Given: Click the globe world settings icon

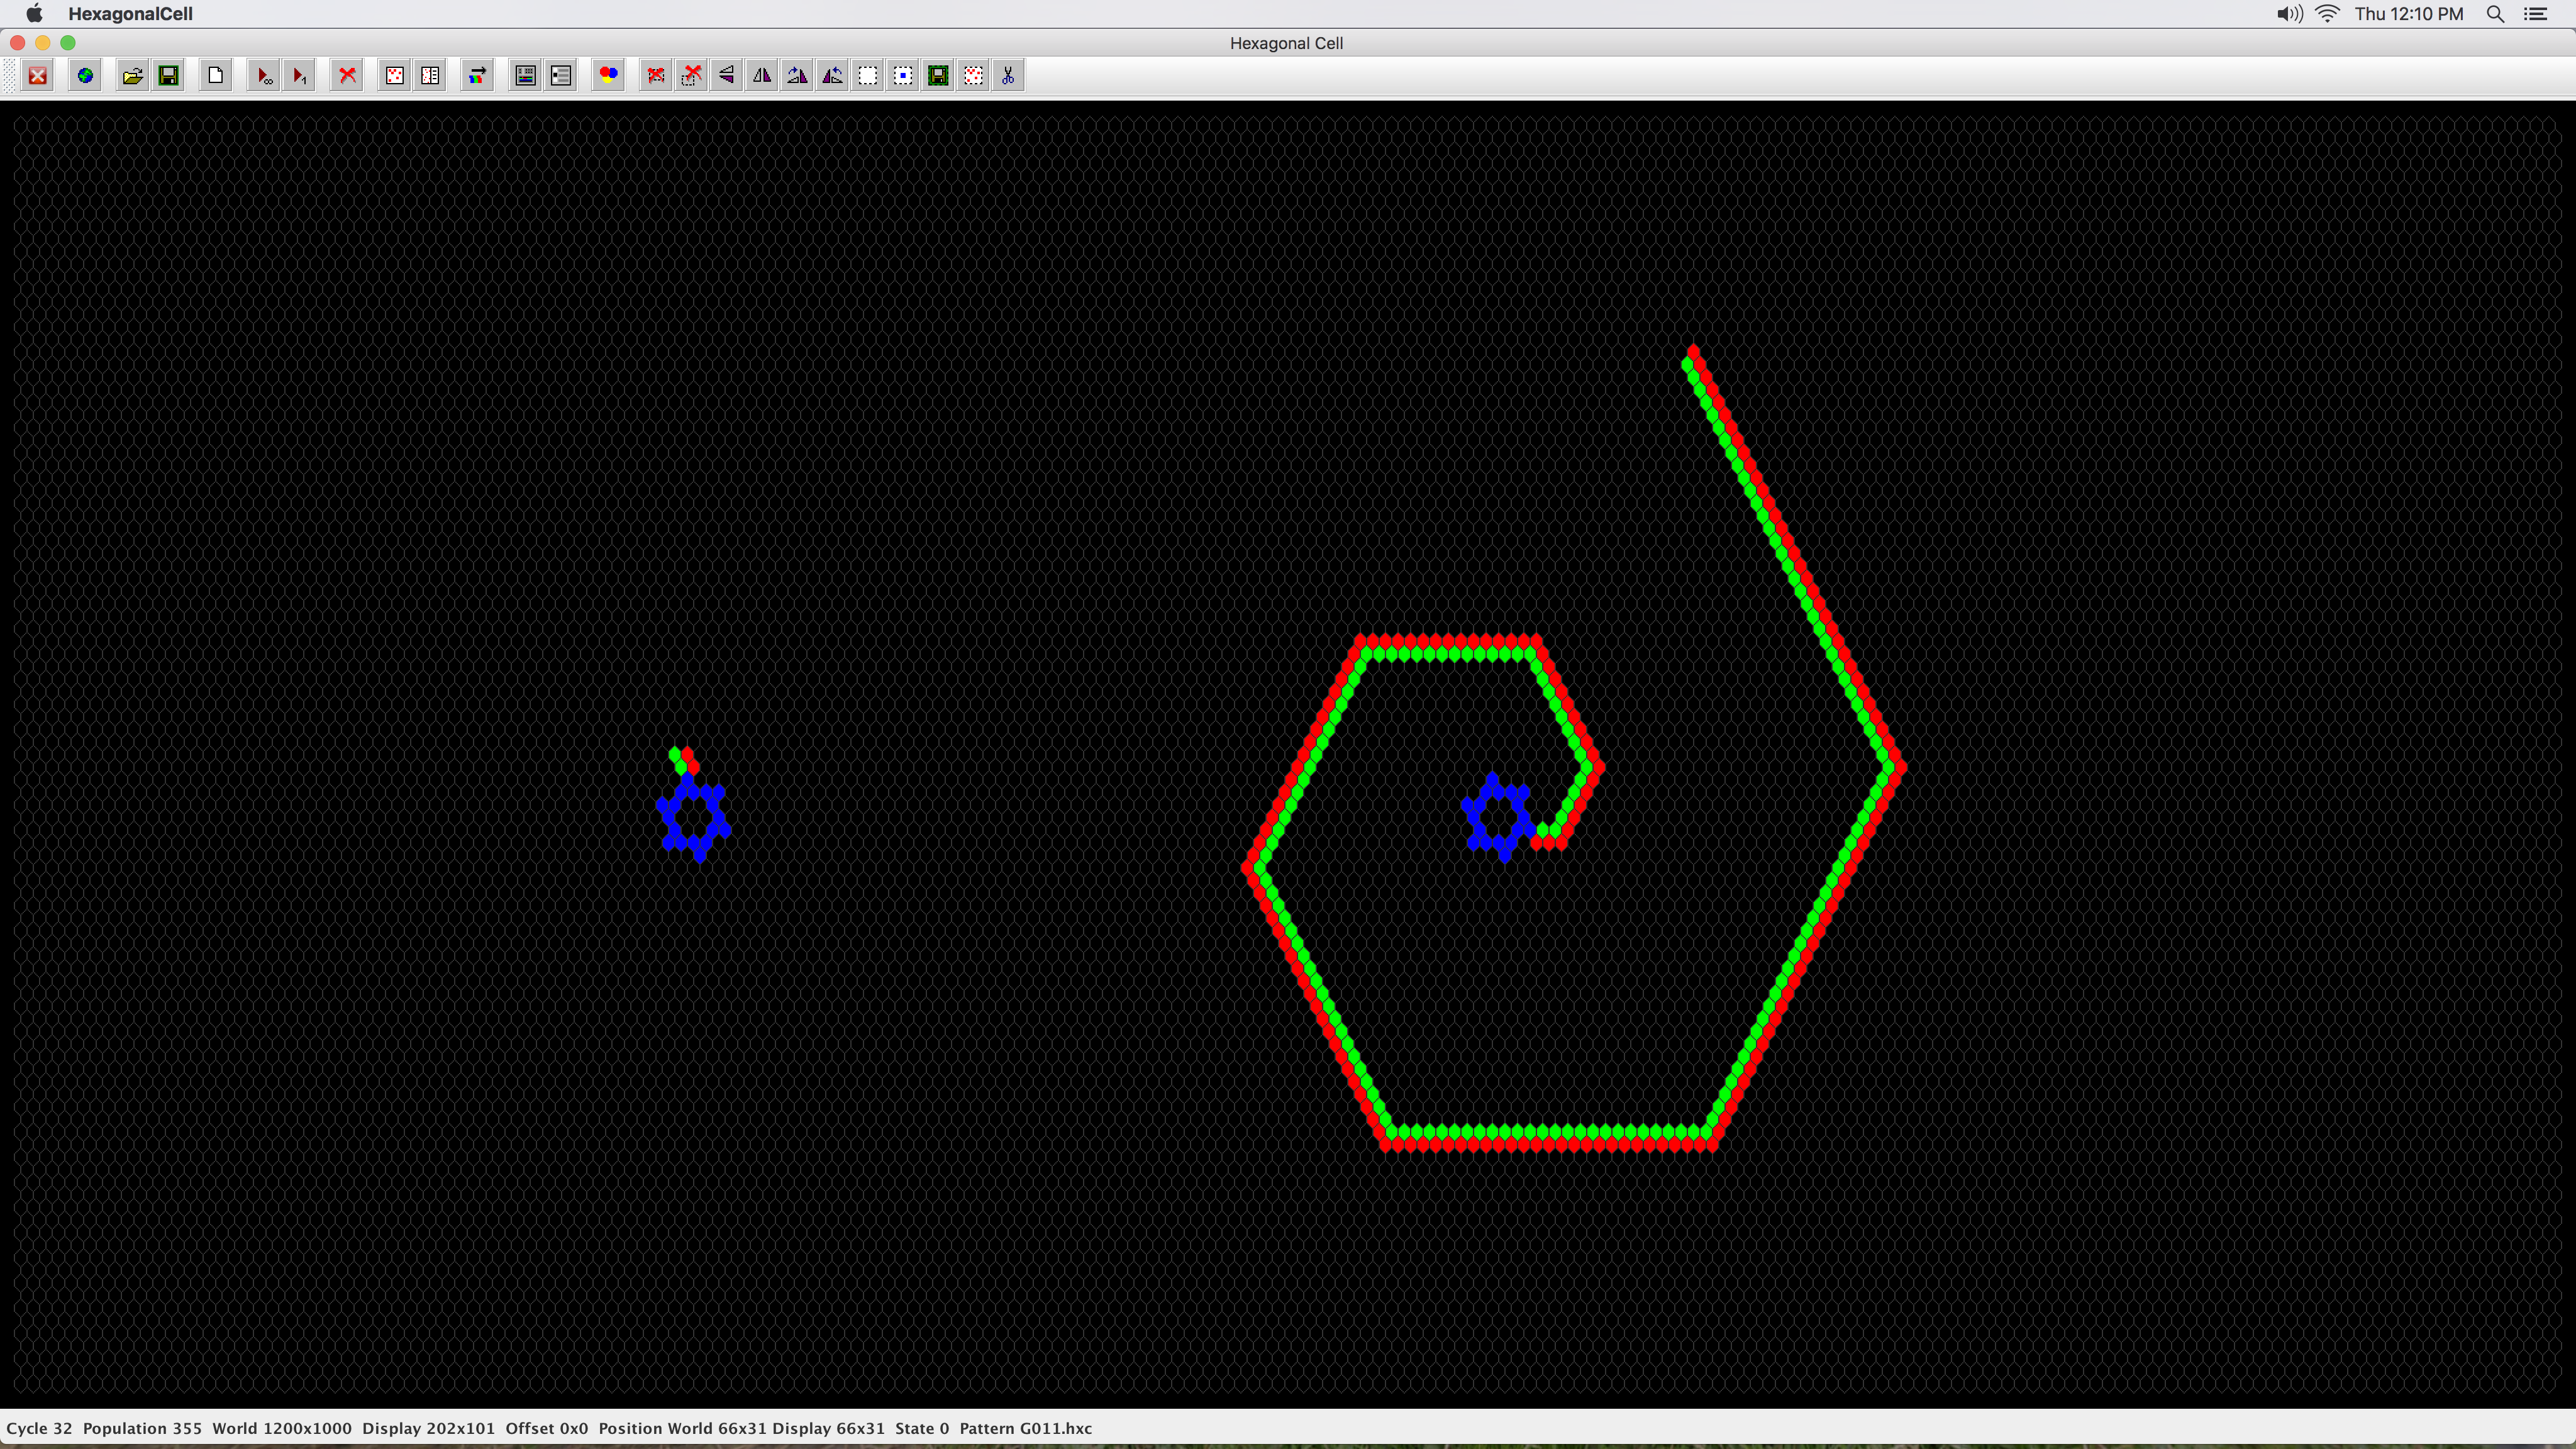Looking at the screenshot, I should tap(86, 76).
